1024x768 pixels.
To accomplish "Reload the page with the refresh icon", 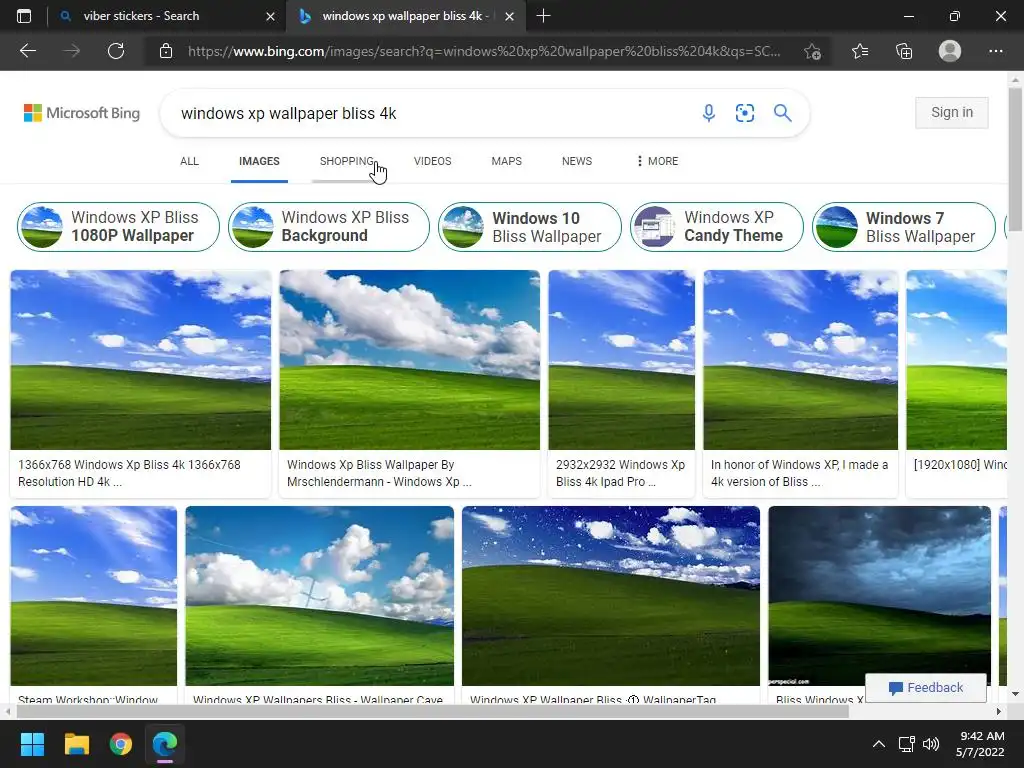I will [x=116, y=51].
